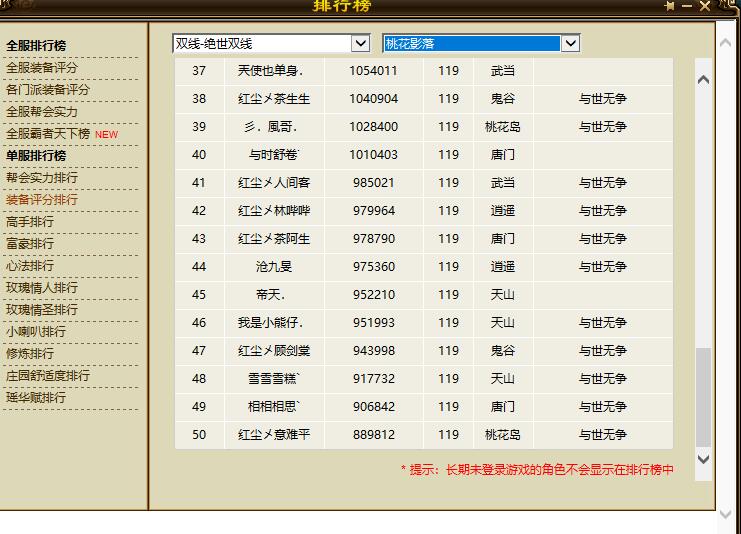Click score 979964 in row 42
This screenshot has width=741, height=534.
(x=373, y=211)
